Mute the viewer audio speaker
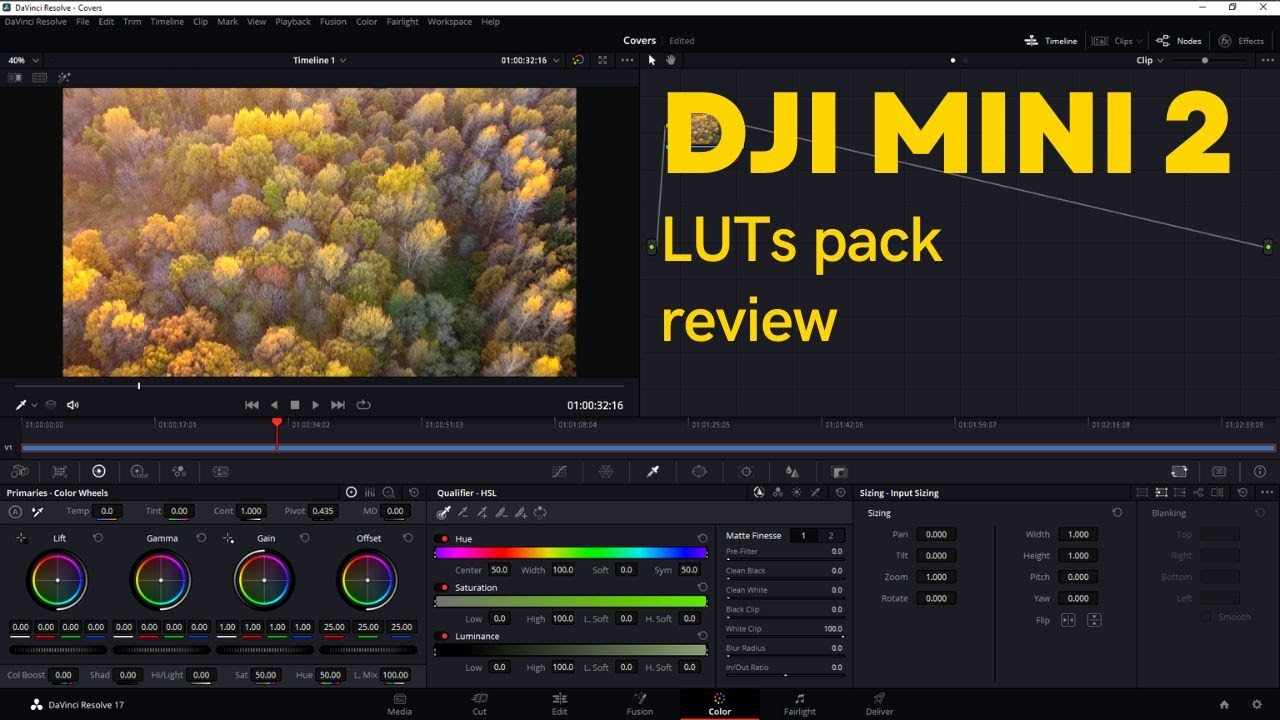 pos(73,405)
